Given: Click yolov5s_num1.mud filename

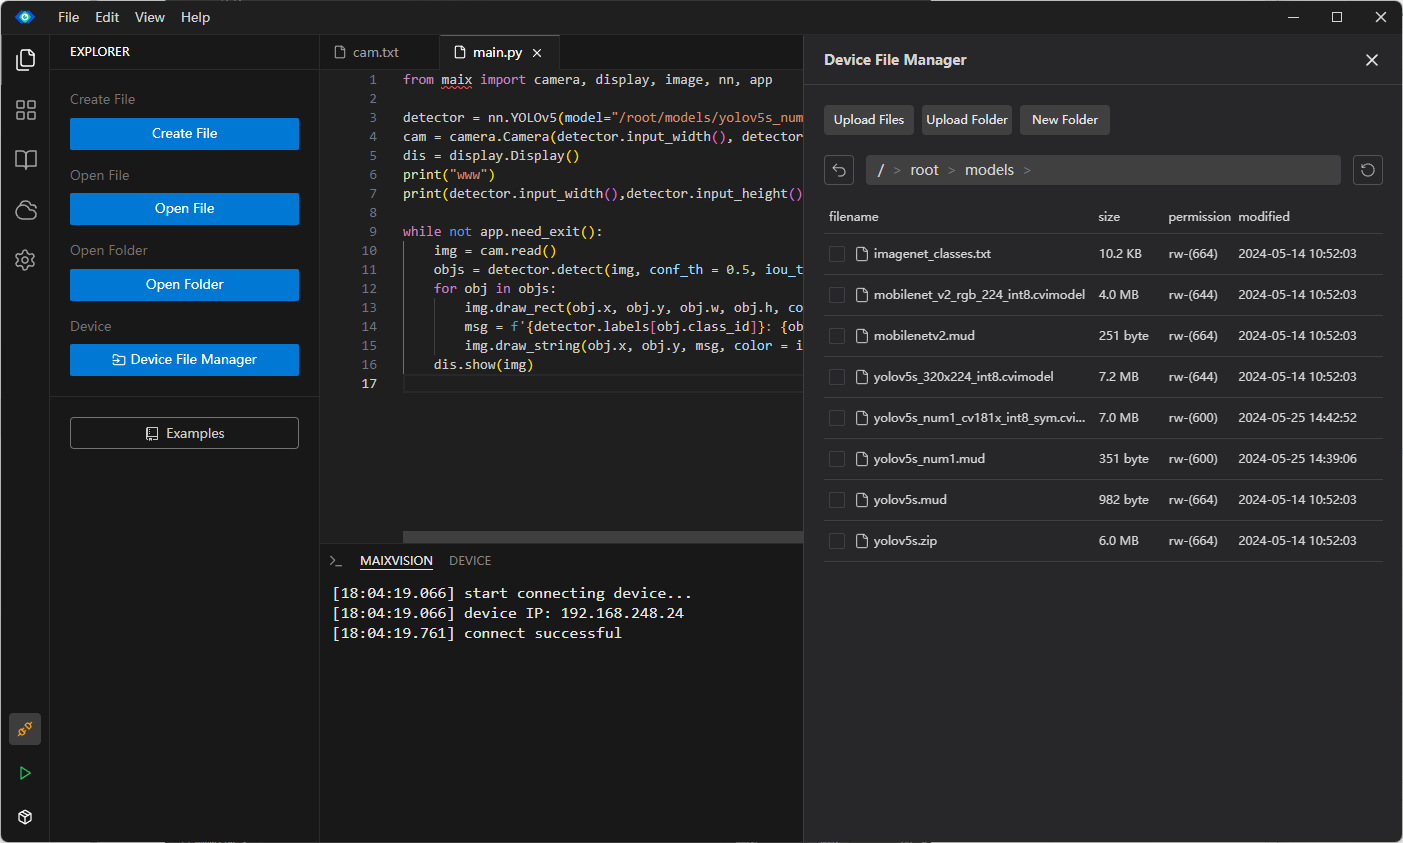Looking at the screenshot, I should click(x=929, y=459).
